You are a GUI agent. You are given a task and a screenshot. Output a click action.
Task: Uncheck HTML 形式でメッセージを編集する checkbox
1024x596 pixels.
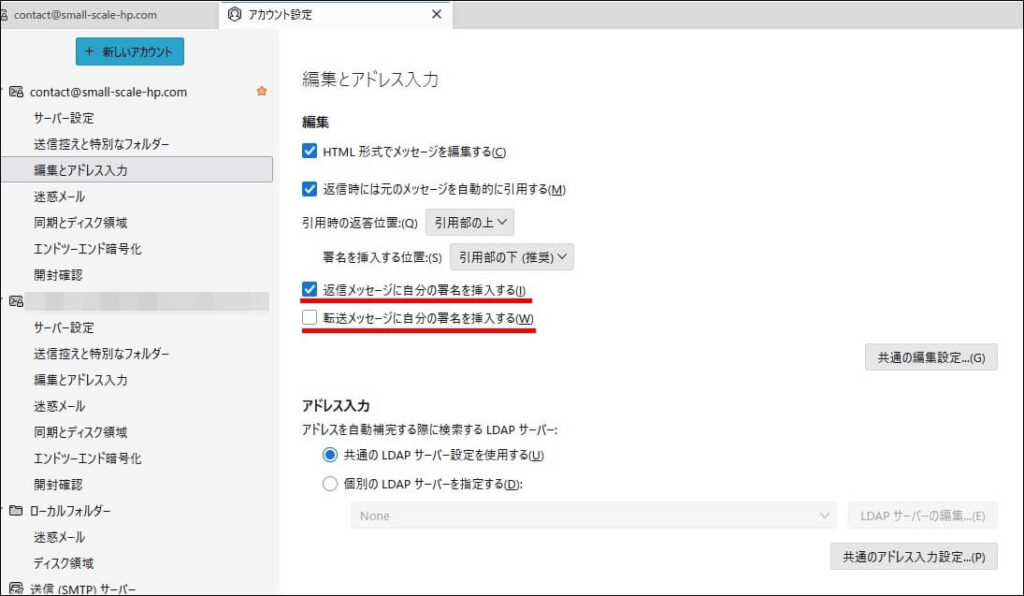point(310,152)
